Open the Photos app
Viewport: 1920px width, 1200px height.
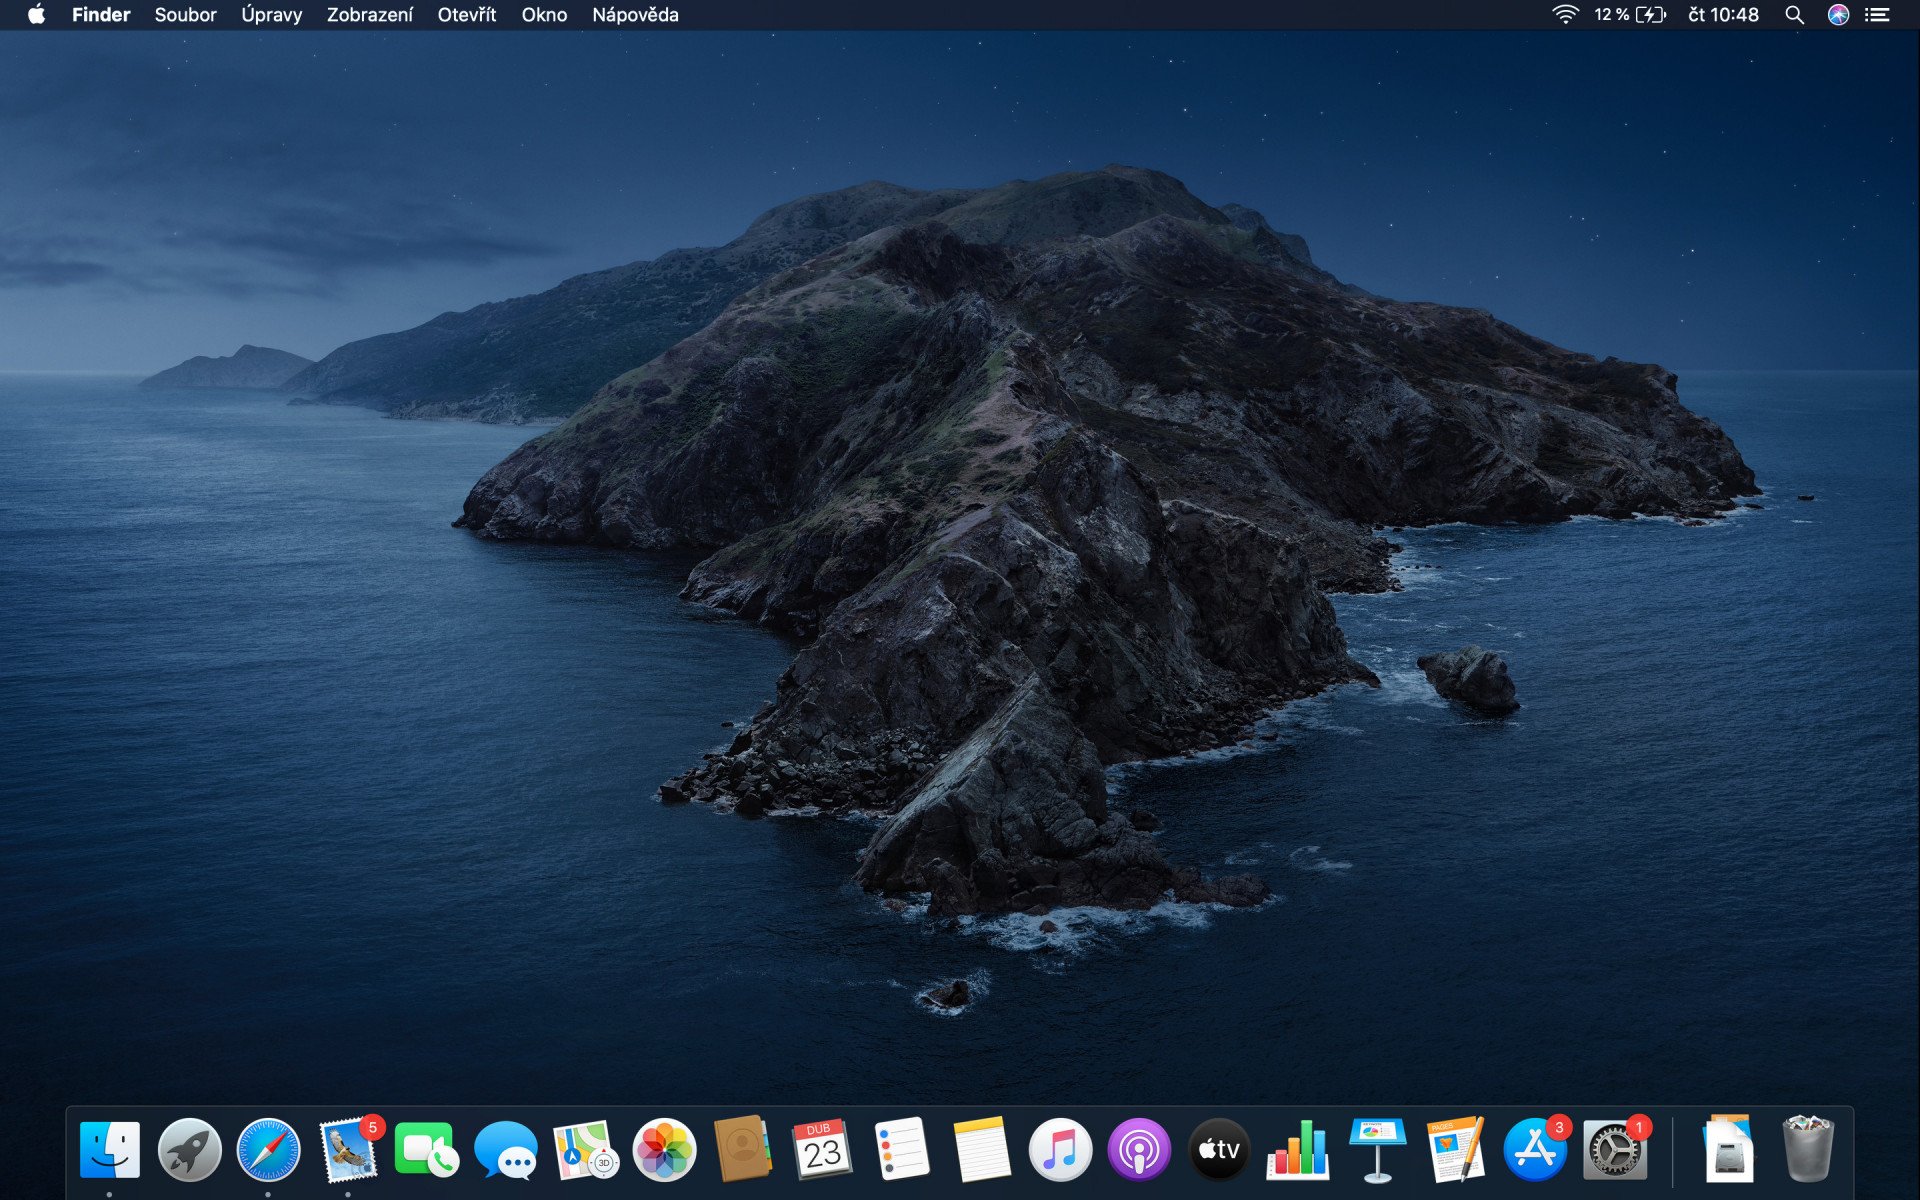coord(664,1150)
